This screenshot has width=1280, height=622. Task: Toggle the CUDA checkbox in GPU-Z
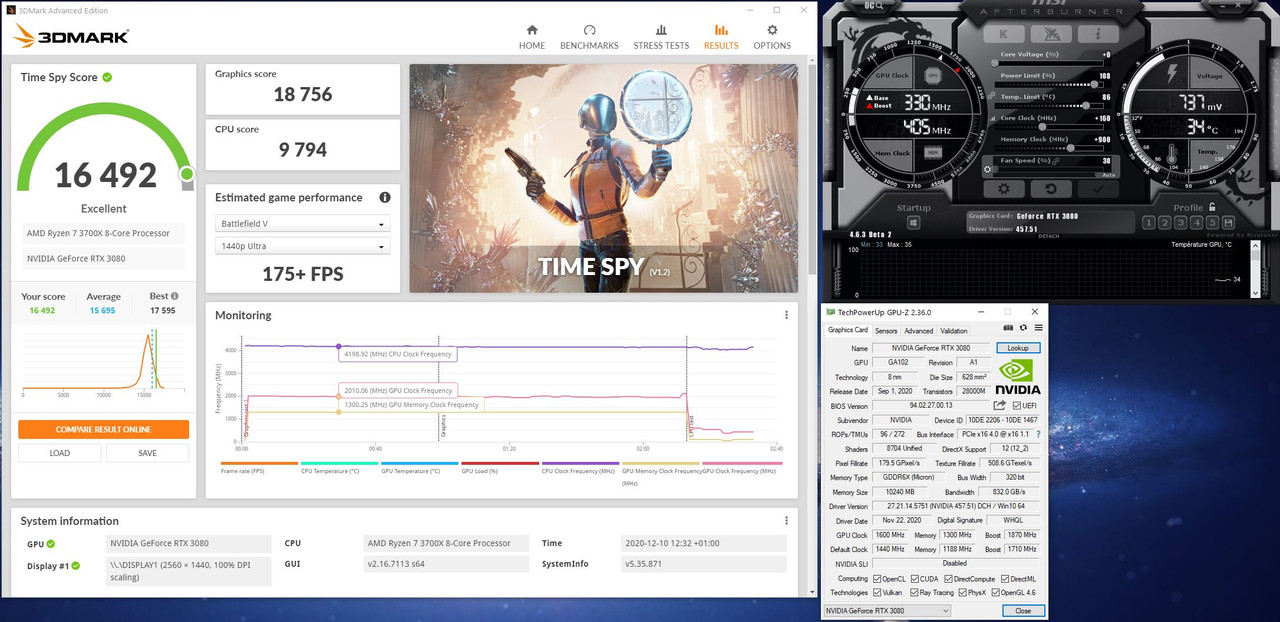915,579
